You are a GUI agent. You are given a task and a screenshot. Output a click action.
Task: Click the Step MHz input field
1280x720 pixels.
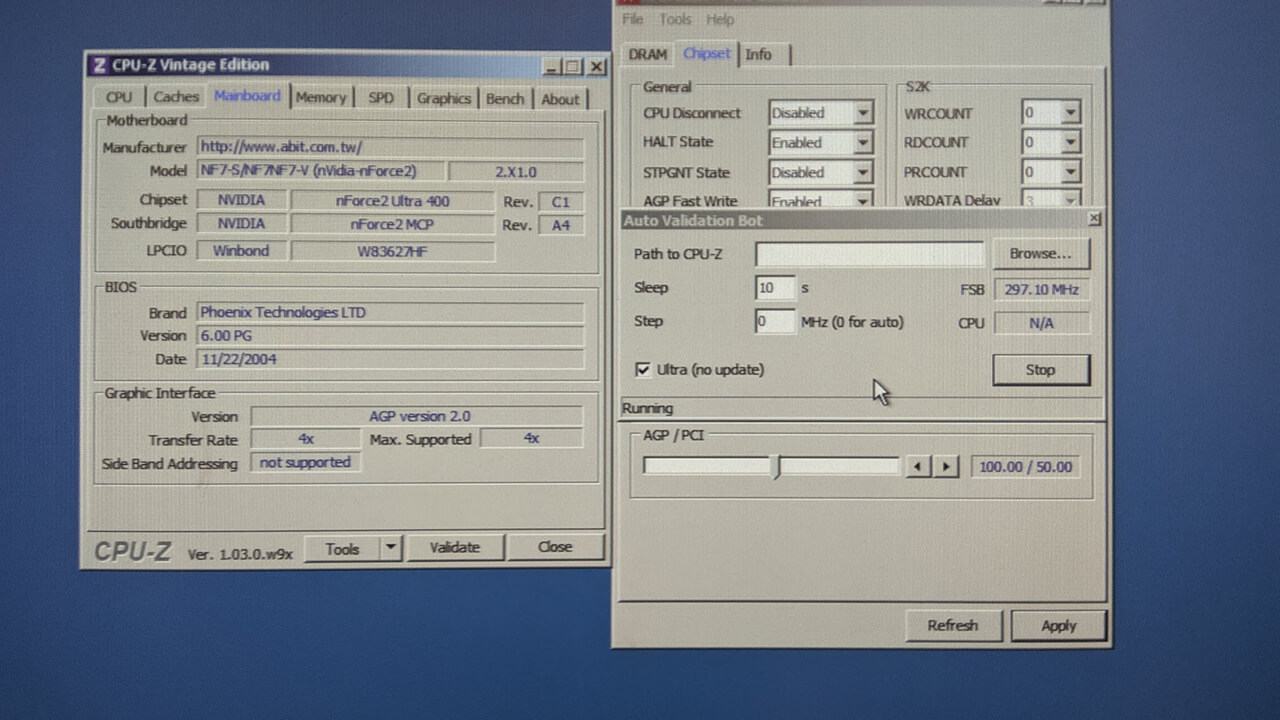coord(775,322)
